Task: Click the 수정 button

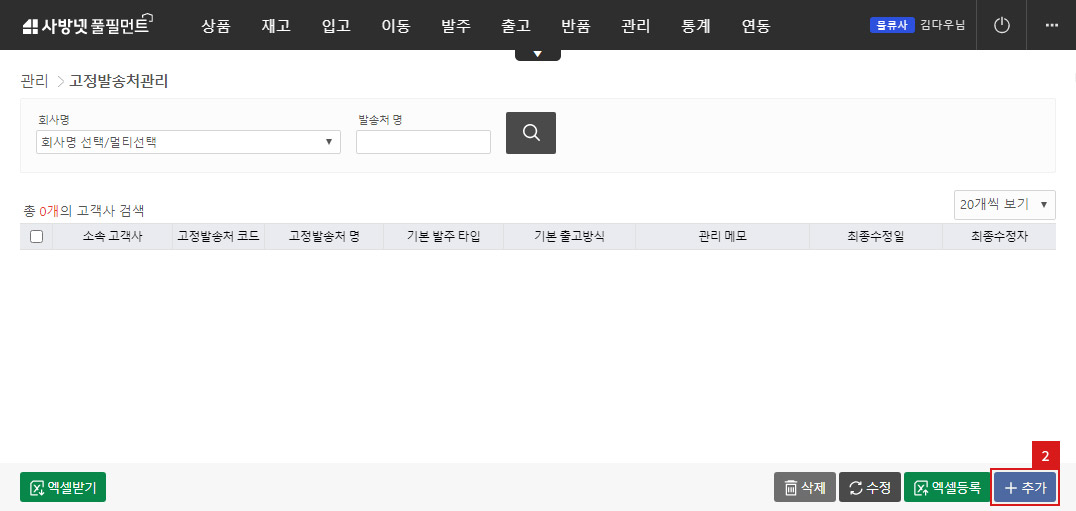Action: [869, 487]
